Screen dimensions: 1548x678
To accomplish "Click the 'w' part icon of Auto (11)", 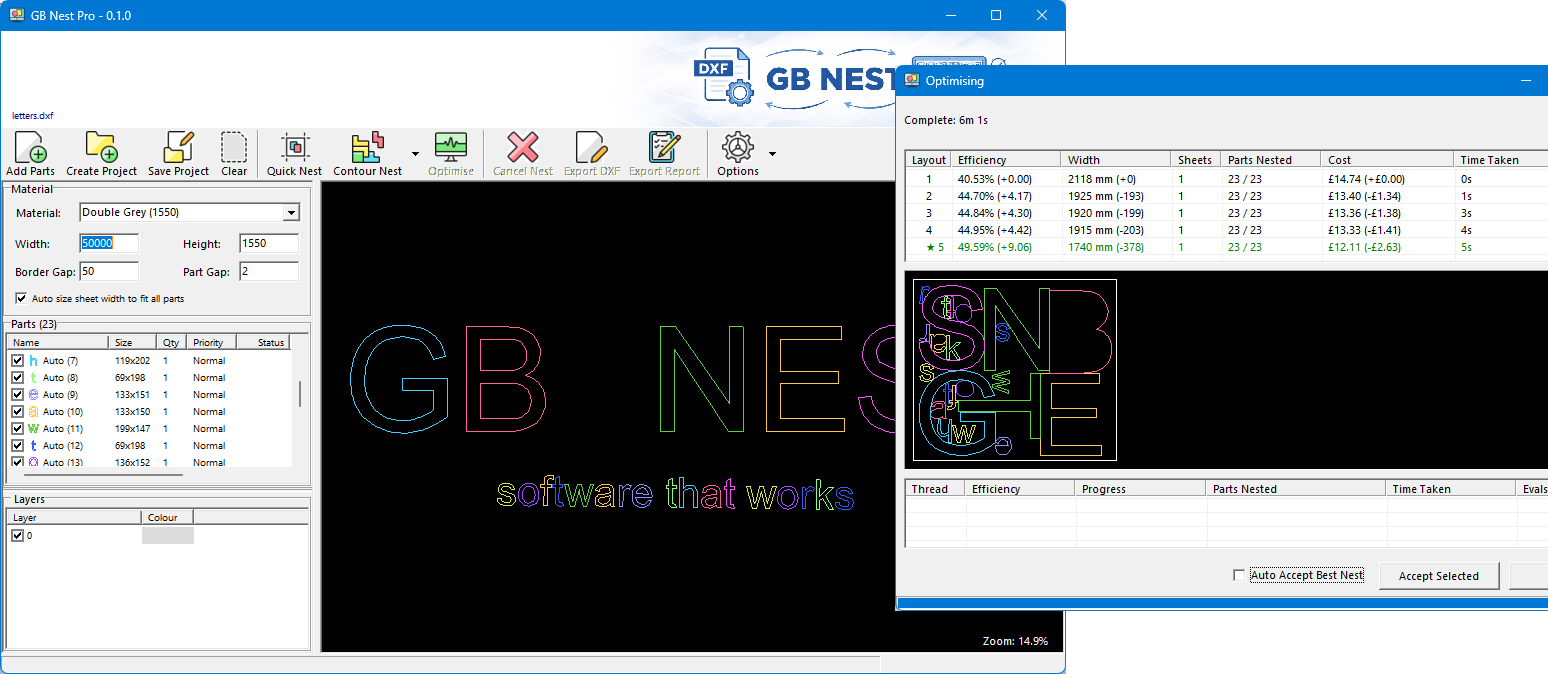I will (x=33, y=429).
